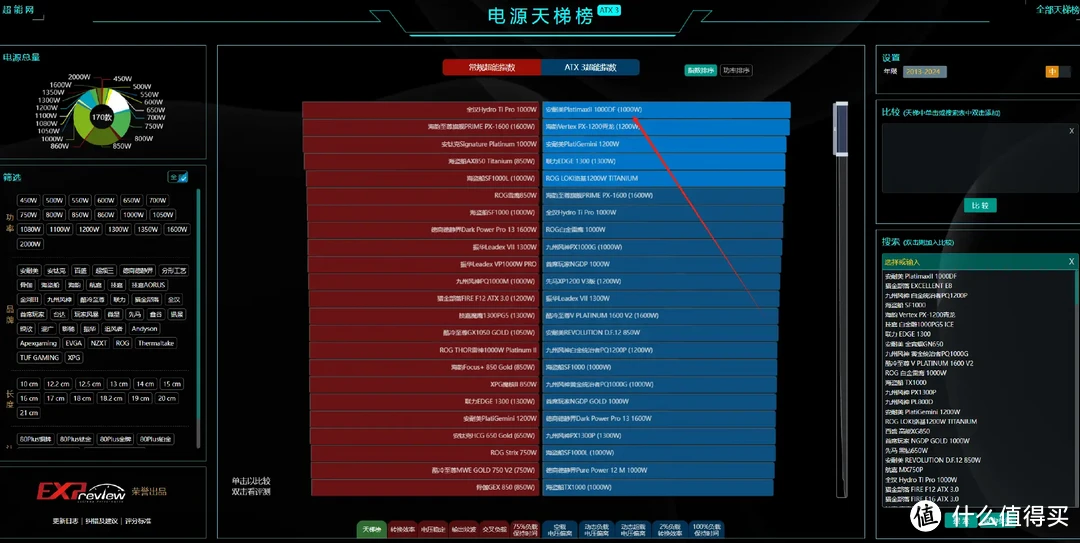Open the 年限 2013-2024 year range selector
This screenshot has height=543, width=1080.
coord(924,72)
